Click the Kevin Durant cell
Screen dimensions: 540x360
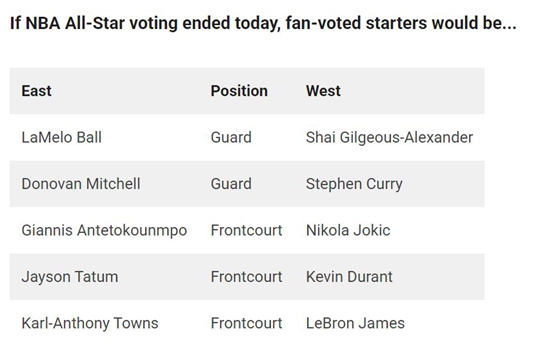[349, 277]
